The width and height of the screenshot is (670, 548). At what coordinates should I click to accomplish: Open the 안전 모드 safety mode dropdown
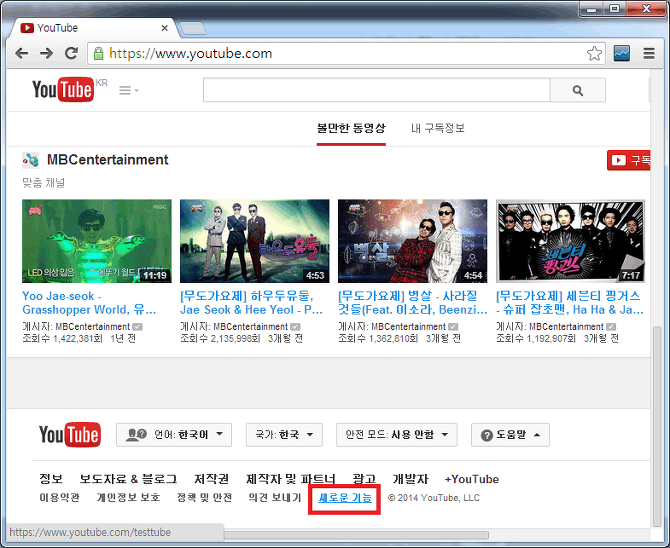(x=397, y=435)
